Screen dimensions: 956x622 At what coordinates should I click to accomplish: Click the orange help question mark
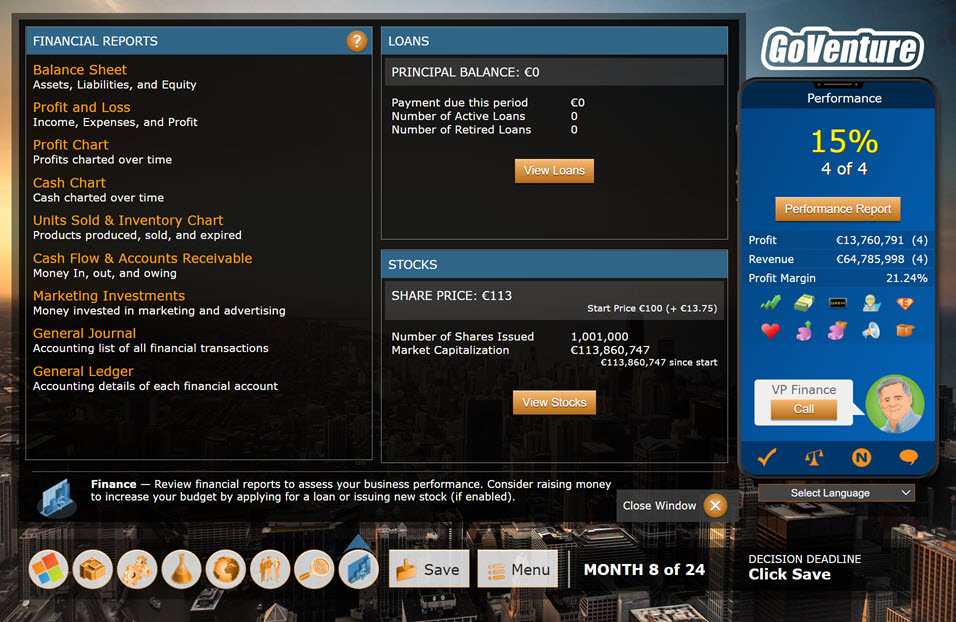(x=357, y=41)
